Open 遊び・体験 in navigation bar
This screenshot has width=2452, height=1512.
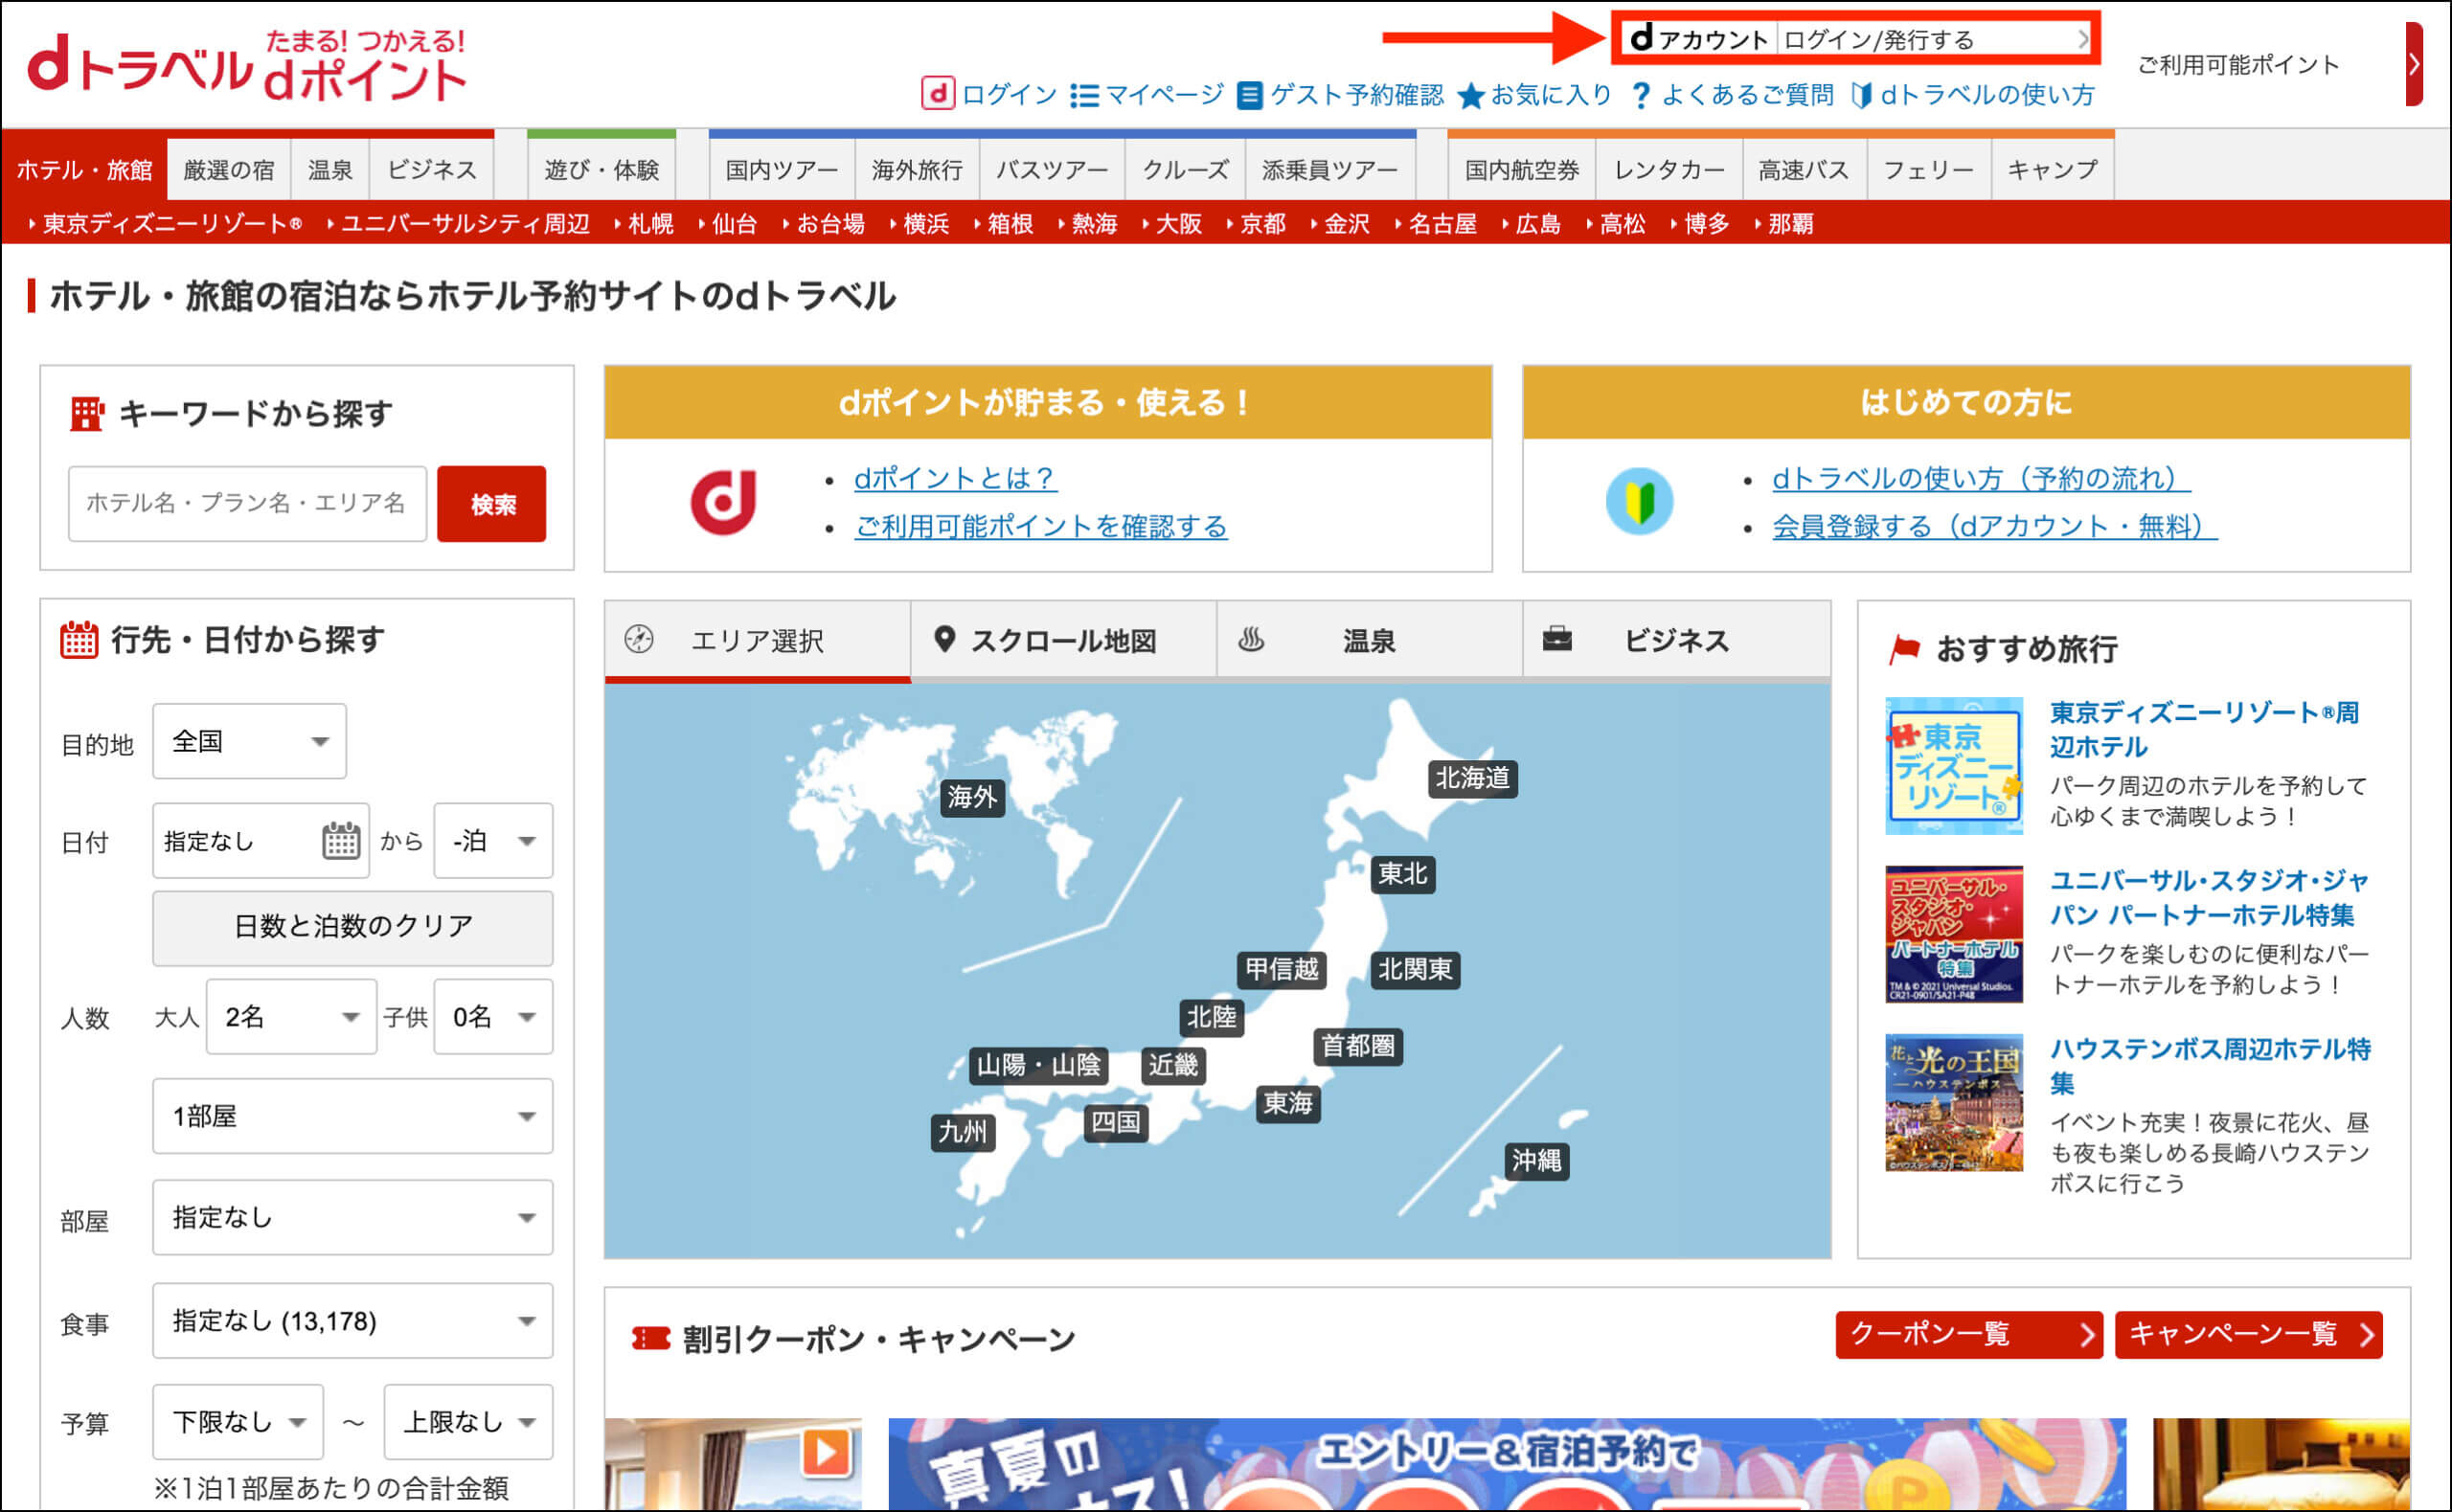click(x=601, y=169)
